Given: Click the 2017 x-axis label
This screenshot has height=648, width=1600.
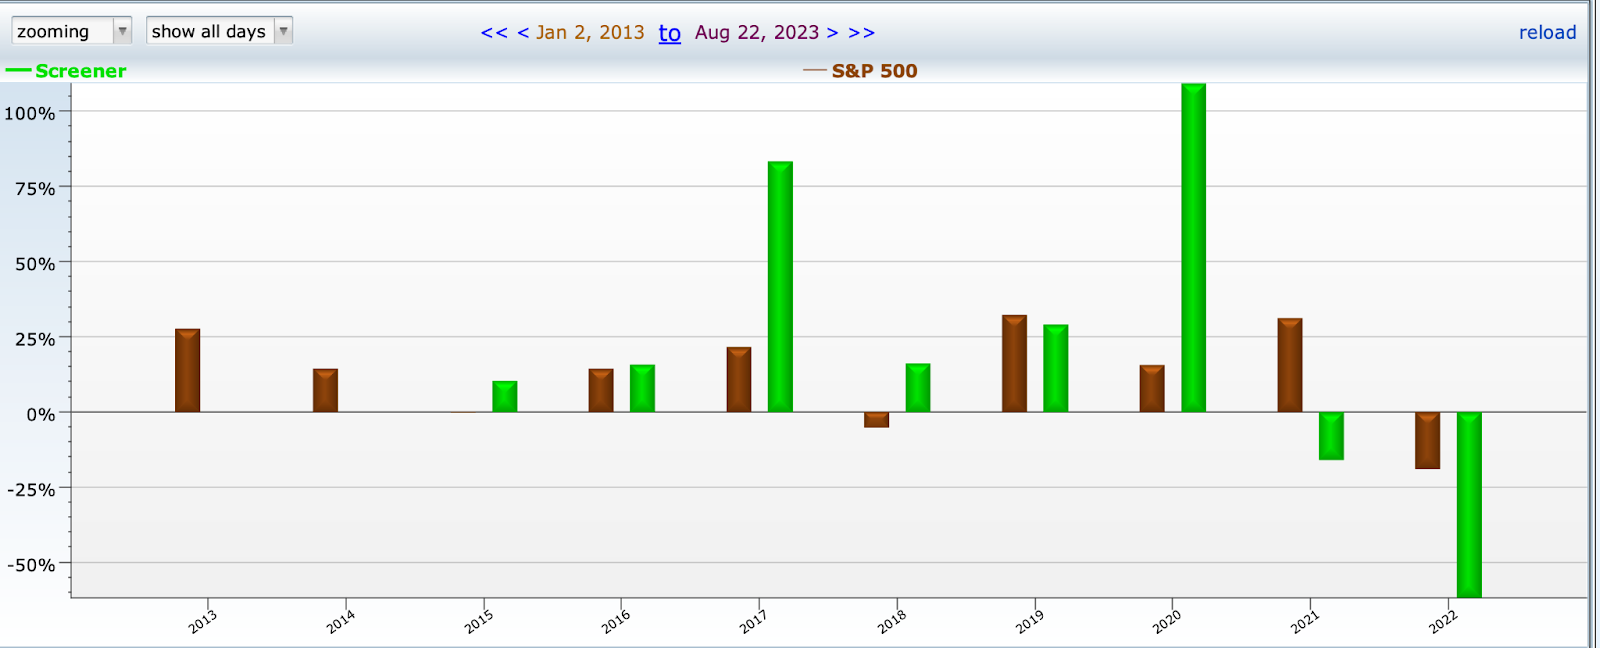Looking at the screenshot, I should coord(753,621).
